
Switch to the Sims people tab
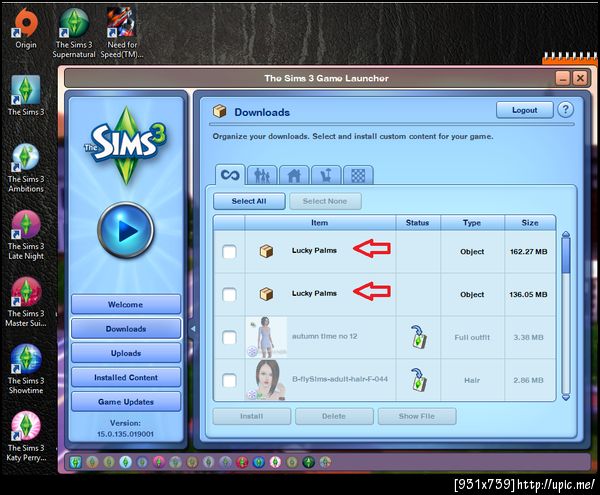[x=262, y=176]
